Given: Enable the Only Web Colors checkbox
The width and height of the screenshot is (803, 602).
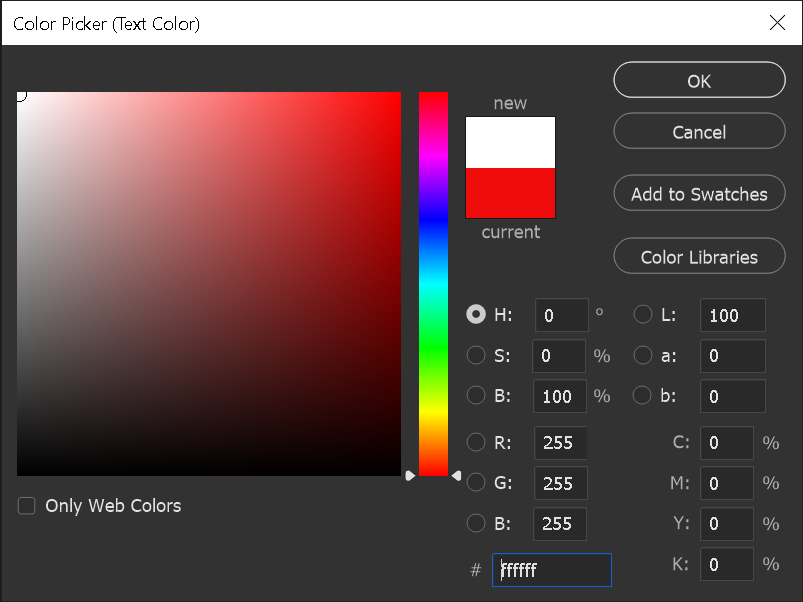Looking at the screenshot, I should pyautogui.click(x=26, y=506).
